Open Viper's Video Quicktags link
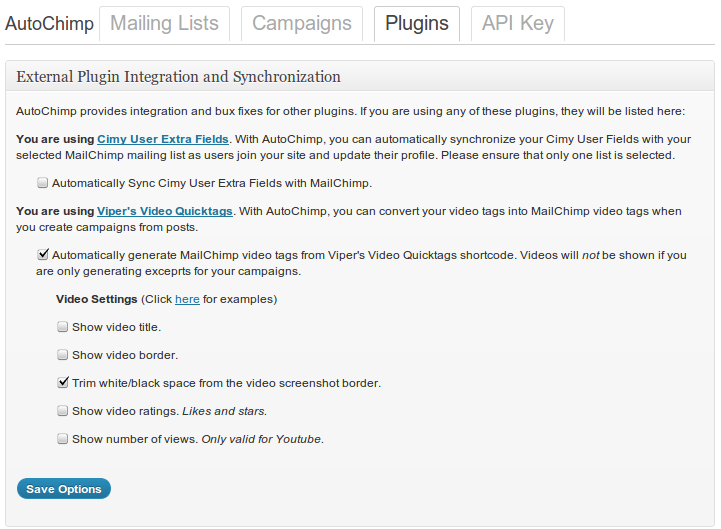Screen dimensions: 721x529 (x=165, y=211)
